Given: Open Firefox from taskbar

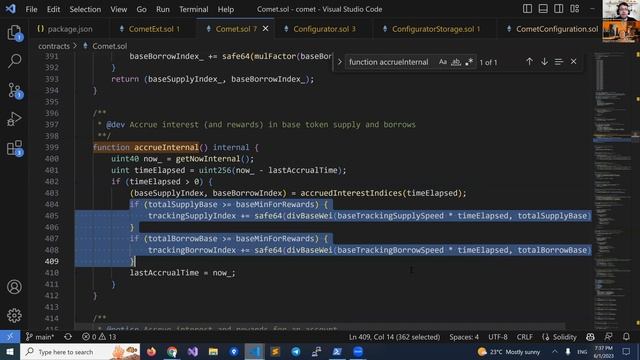Looking at the screenshot, I should 151,351.
